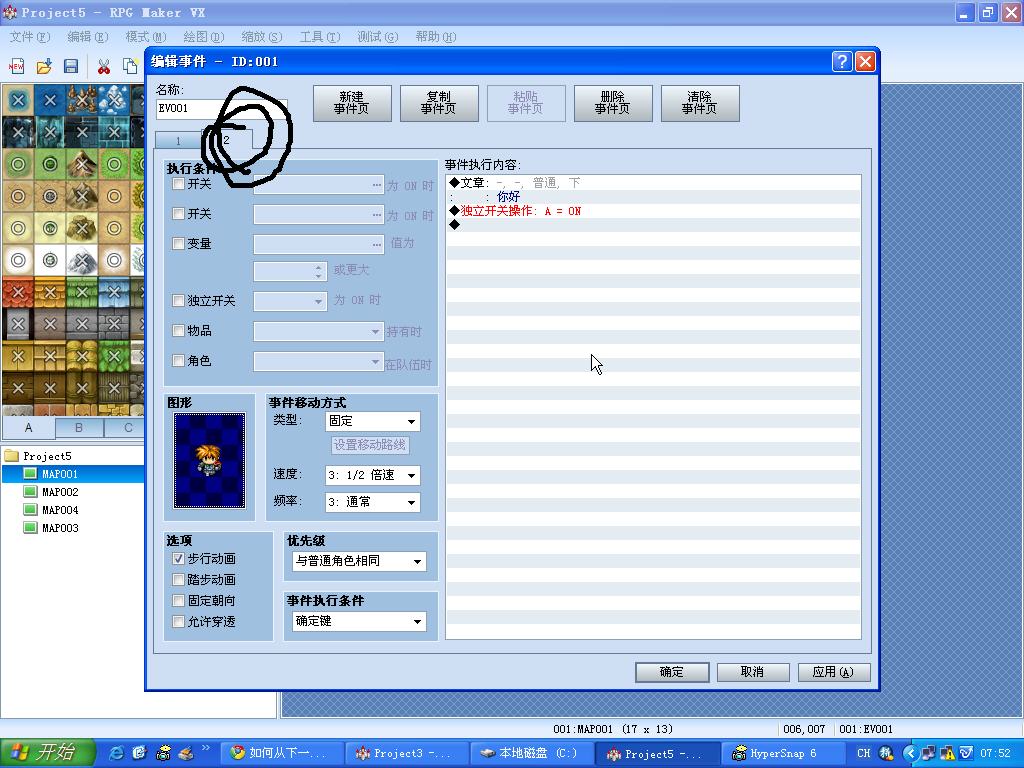Click the 图形 character sprite preview

pyautogui.click(x=210, y=460)
